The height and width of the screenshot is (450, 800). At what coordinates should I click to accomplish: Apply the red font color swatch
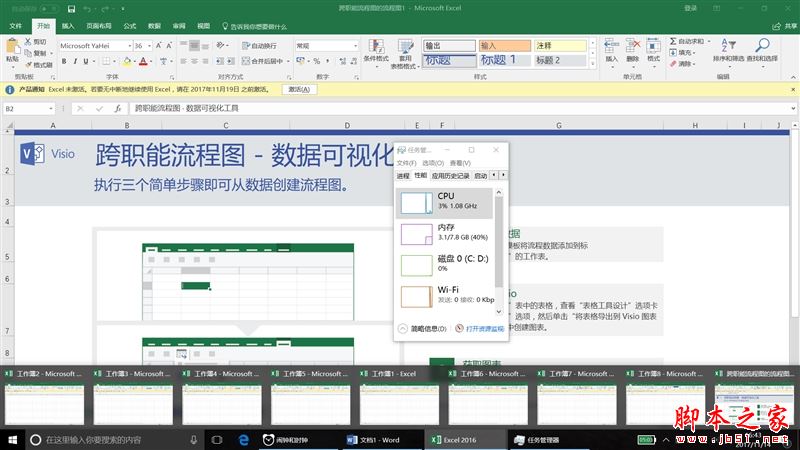143,61
